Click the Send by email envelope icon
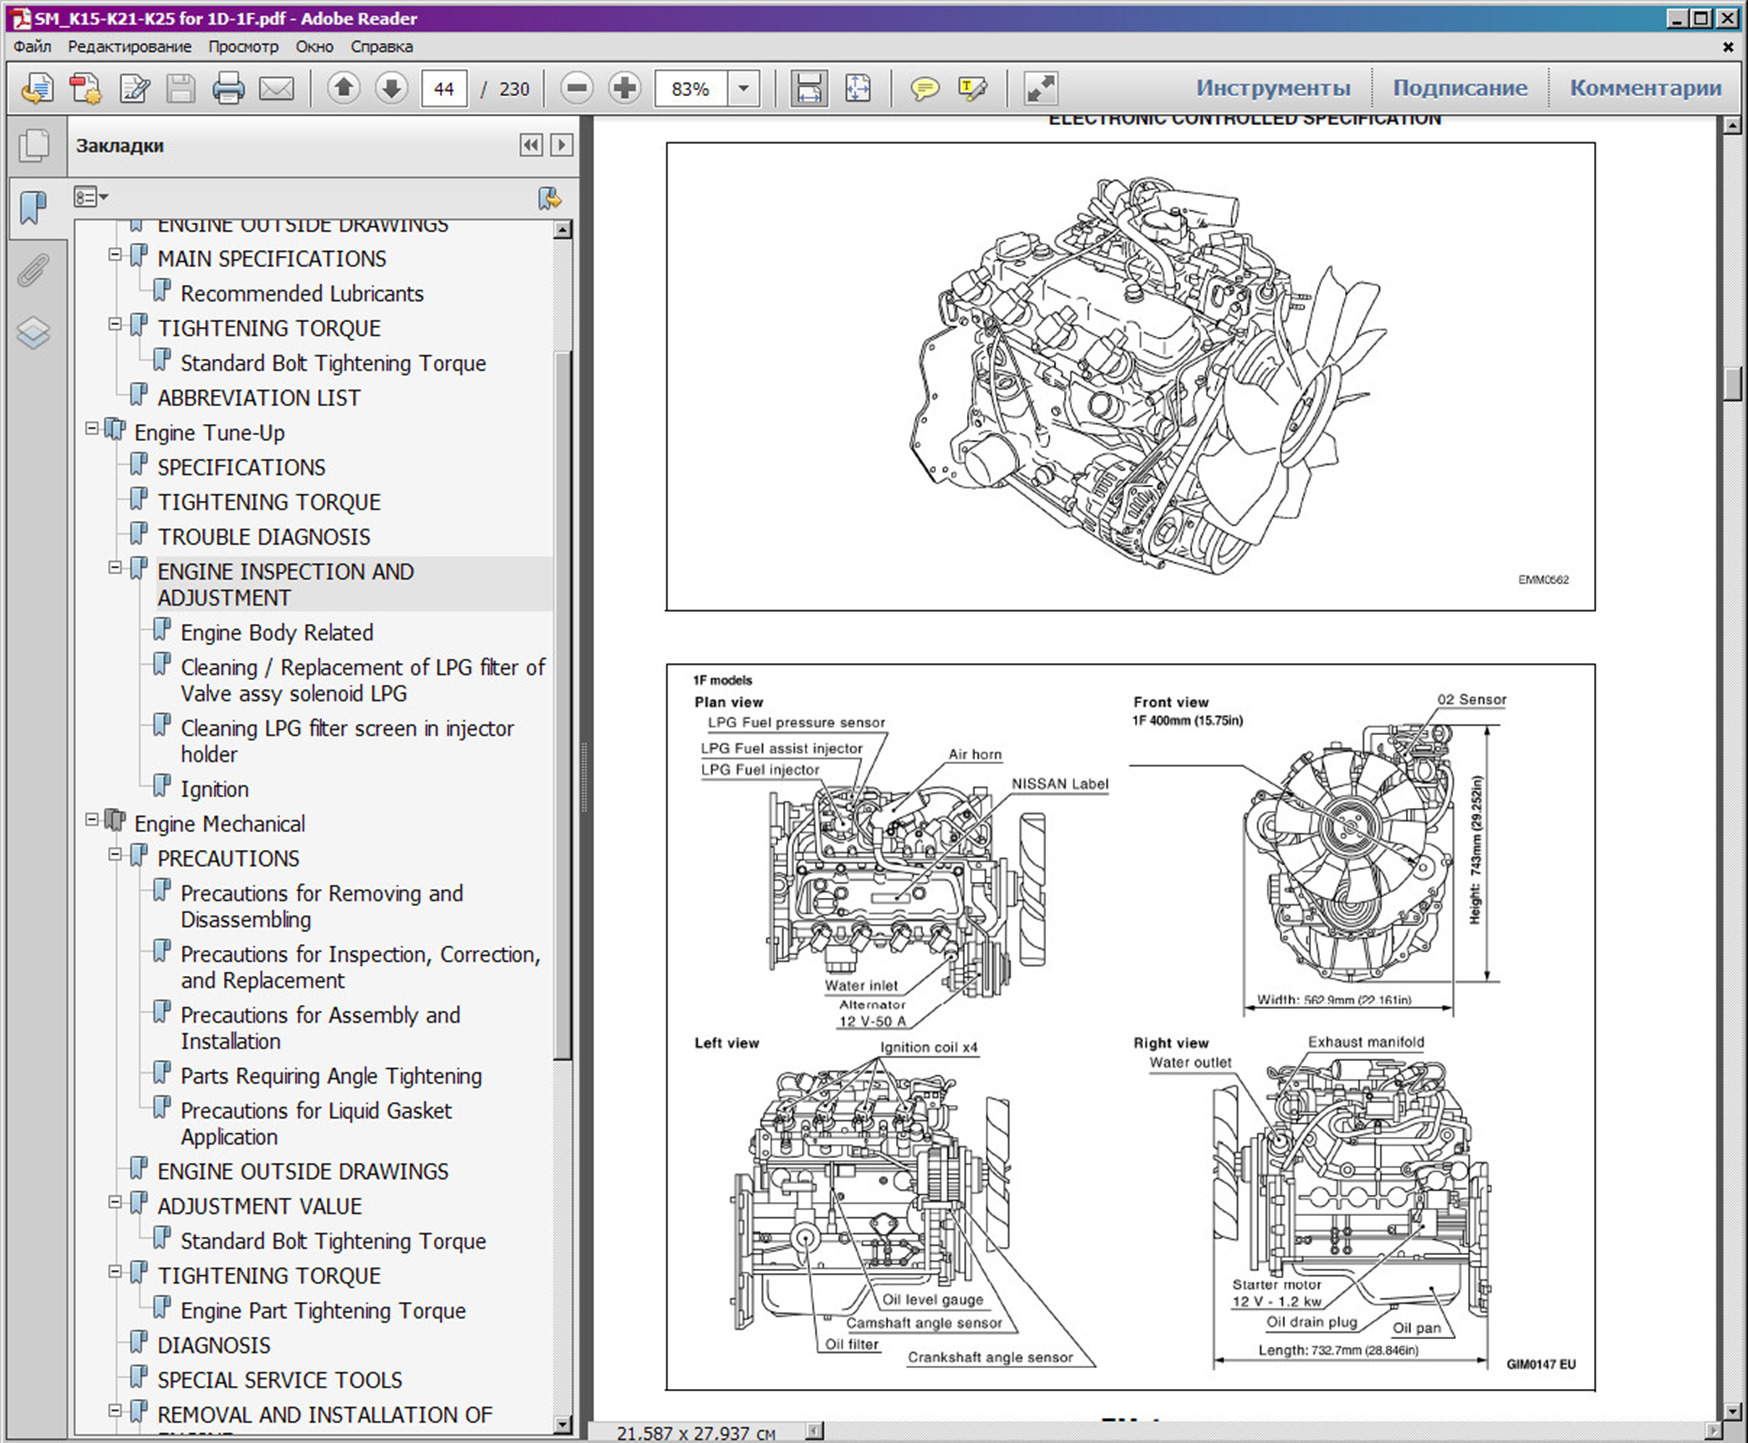The width and height of the screenshot is (1748, 1443). click(276, 89)
